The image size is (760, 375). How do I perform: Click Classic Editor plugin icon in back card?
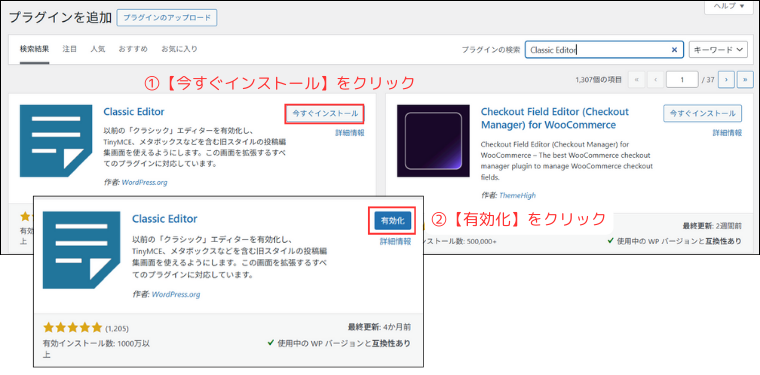[x=56, y=141]
